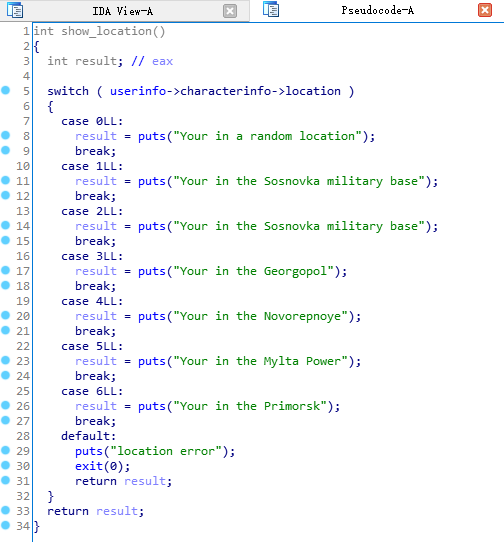Click "case 0LL:" label
Image resolution: width=504 pixels, height=542 pixels.
point(92,121)
